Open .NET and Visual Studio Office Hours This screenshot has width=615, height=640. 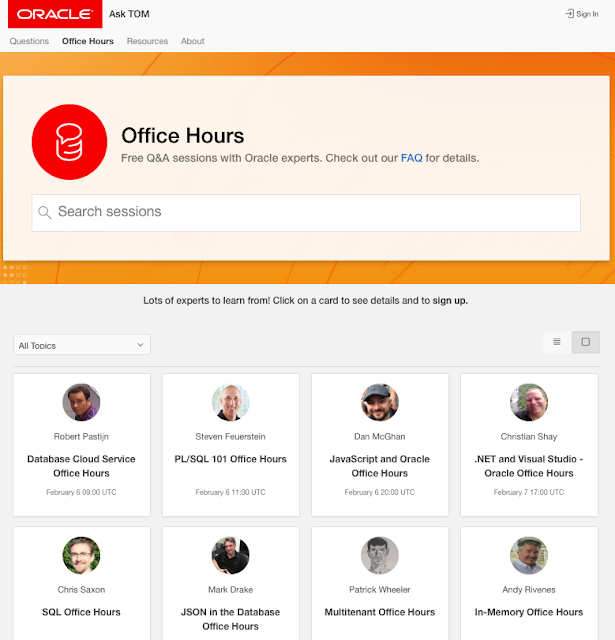point(529,466)
